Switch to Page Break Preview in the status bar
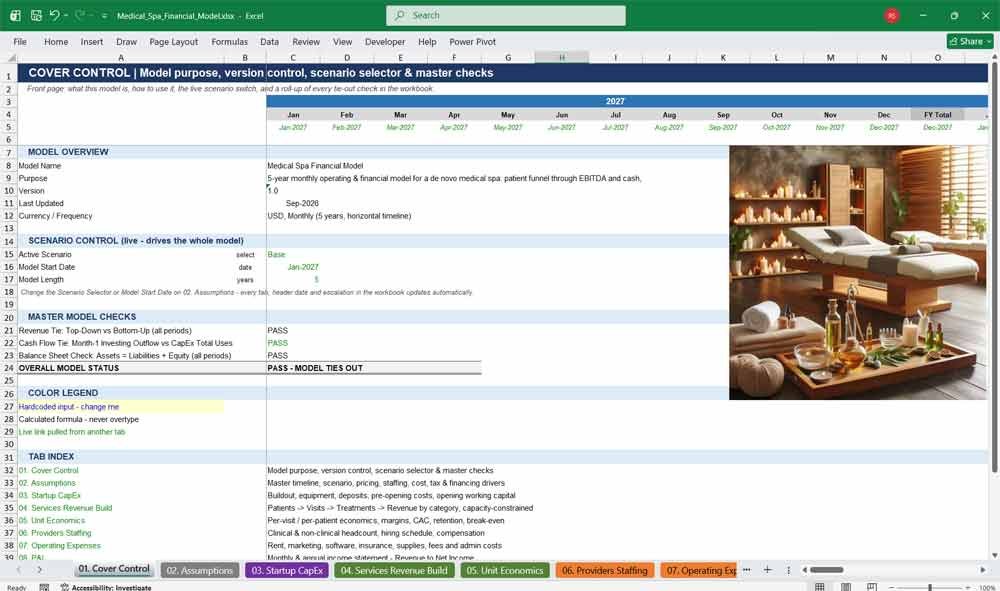This screenshot has height=591, width=1000. click(872, 587)
